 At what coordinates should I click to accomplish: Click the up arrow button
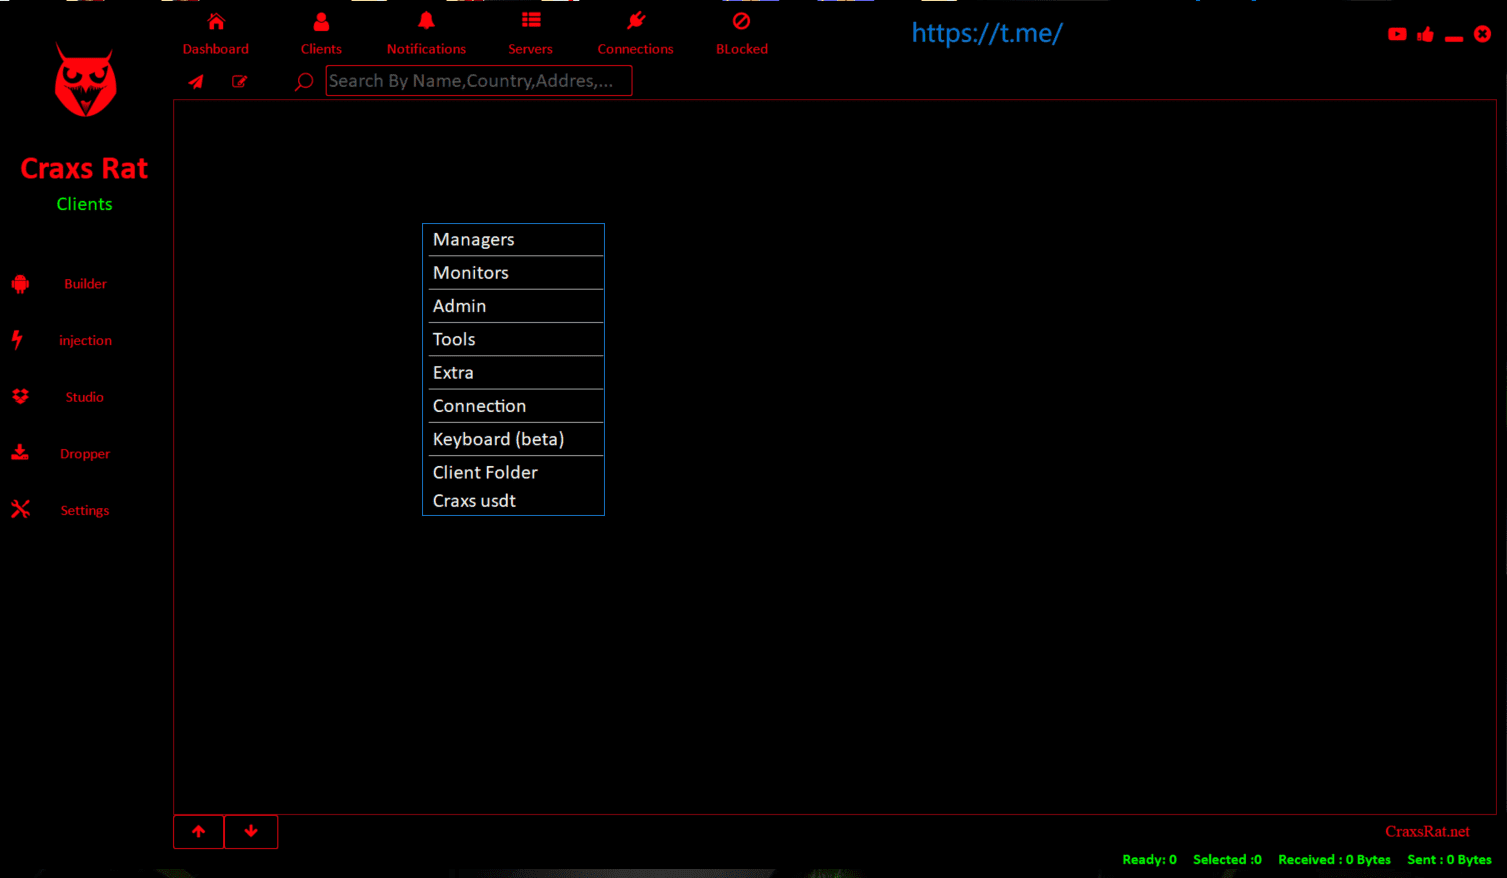tap(199, 832)
